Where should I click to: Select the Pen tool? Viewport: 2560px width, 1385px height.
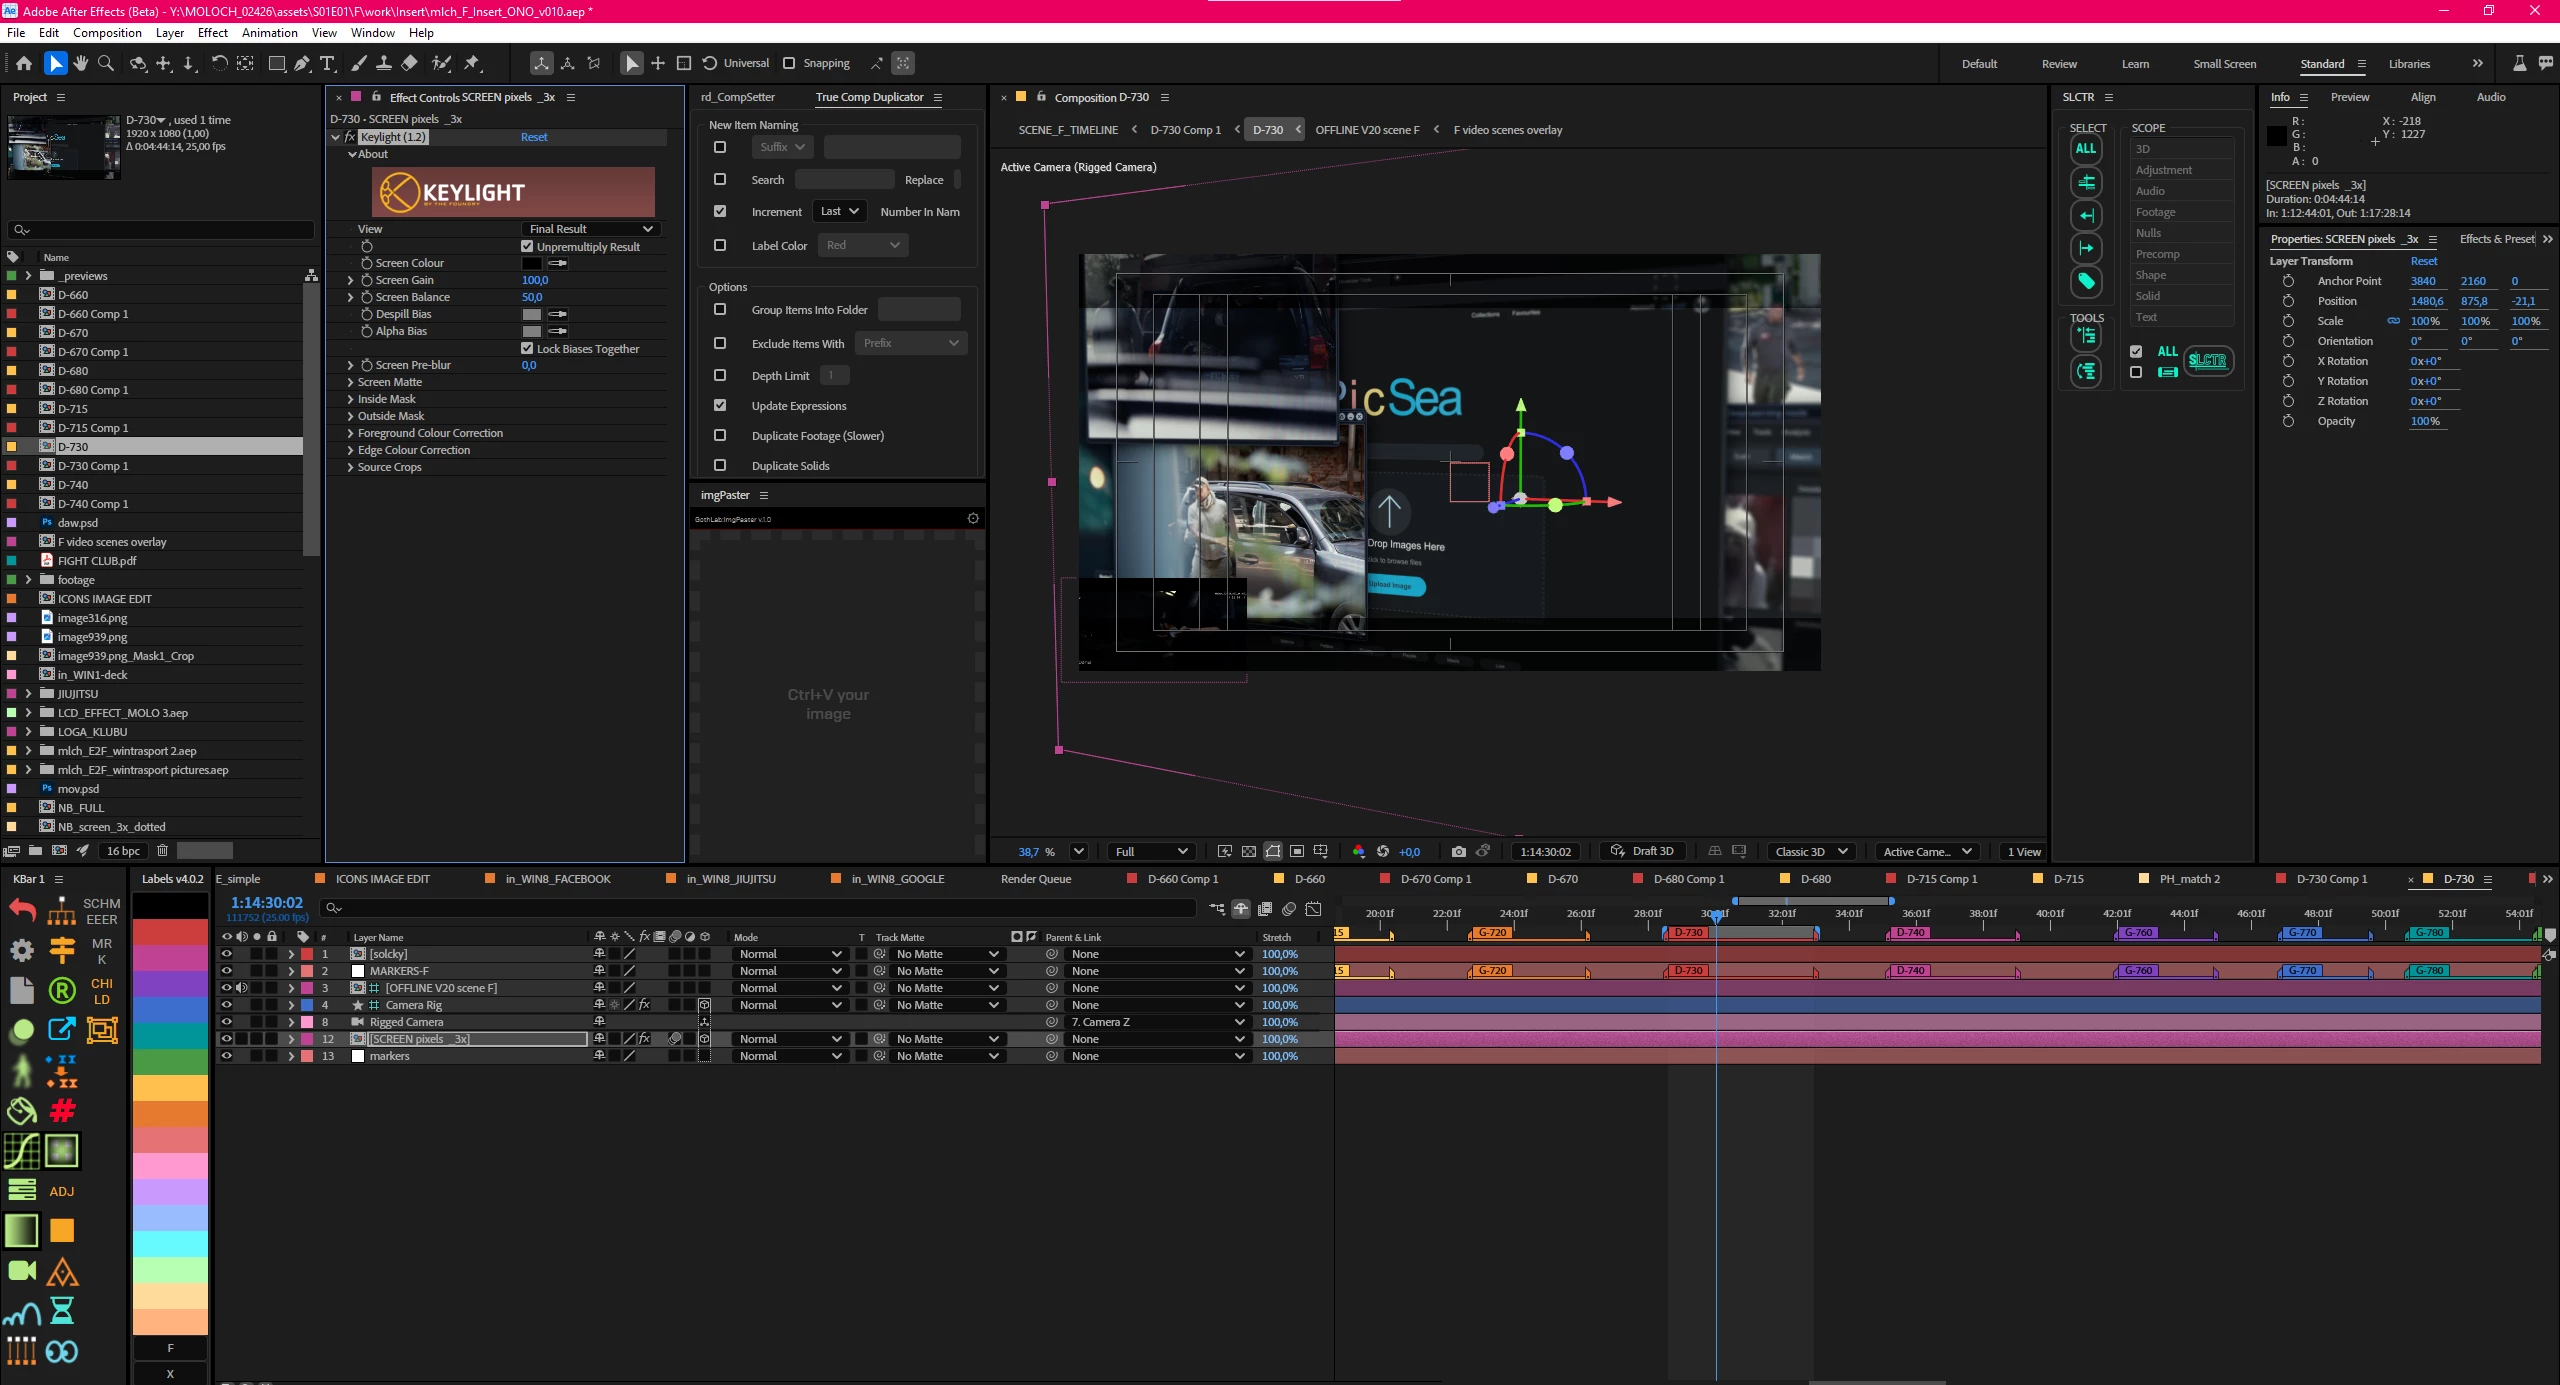pos(302,63)
